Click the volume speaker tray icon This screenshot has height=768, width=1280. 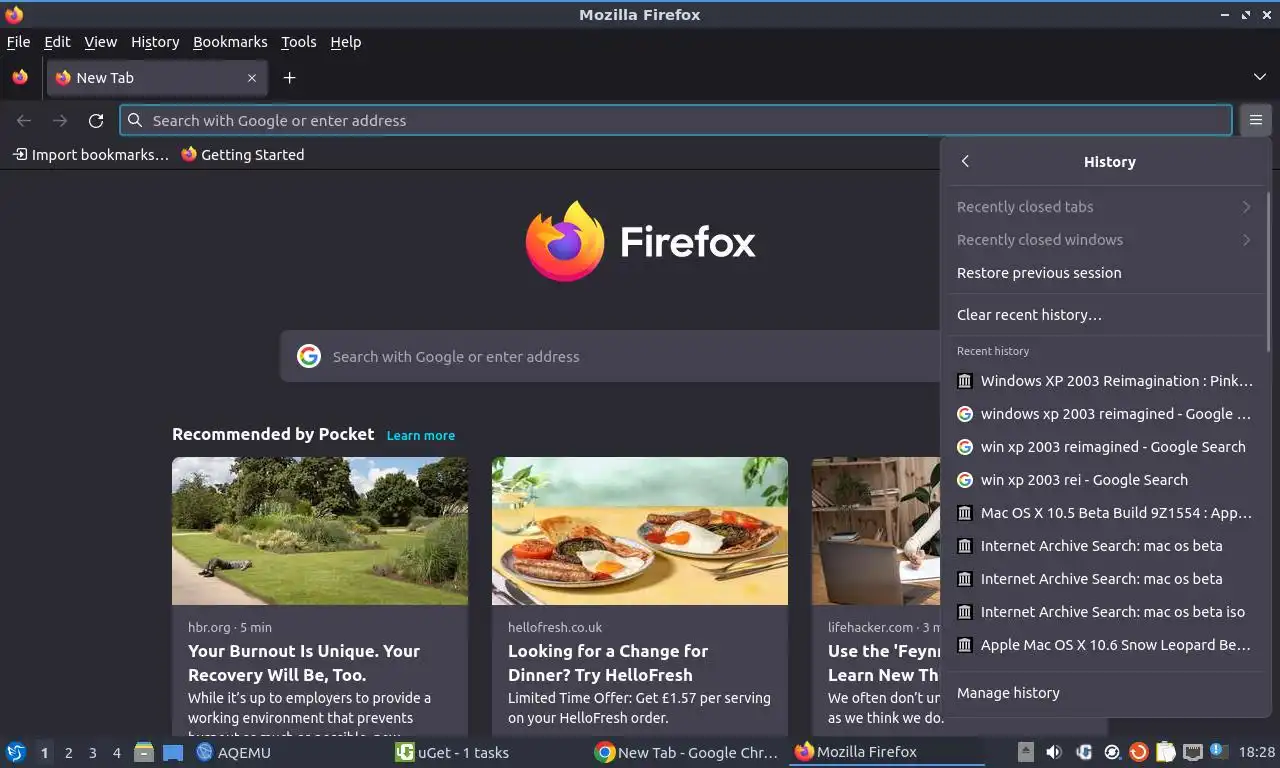1053,752
